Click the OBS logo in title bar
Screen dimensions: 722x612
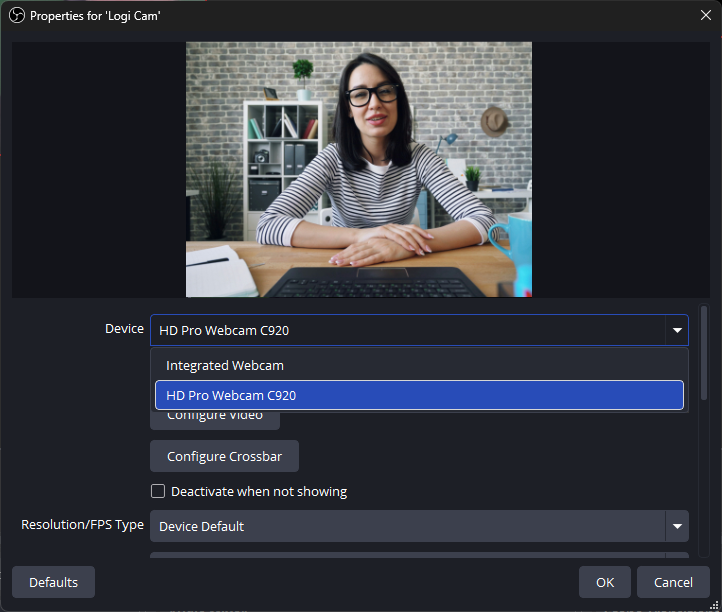point(16,16)
